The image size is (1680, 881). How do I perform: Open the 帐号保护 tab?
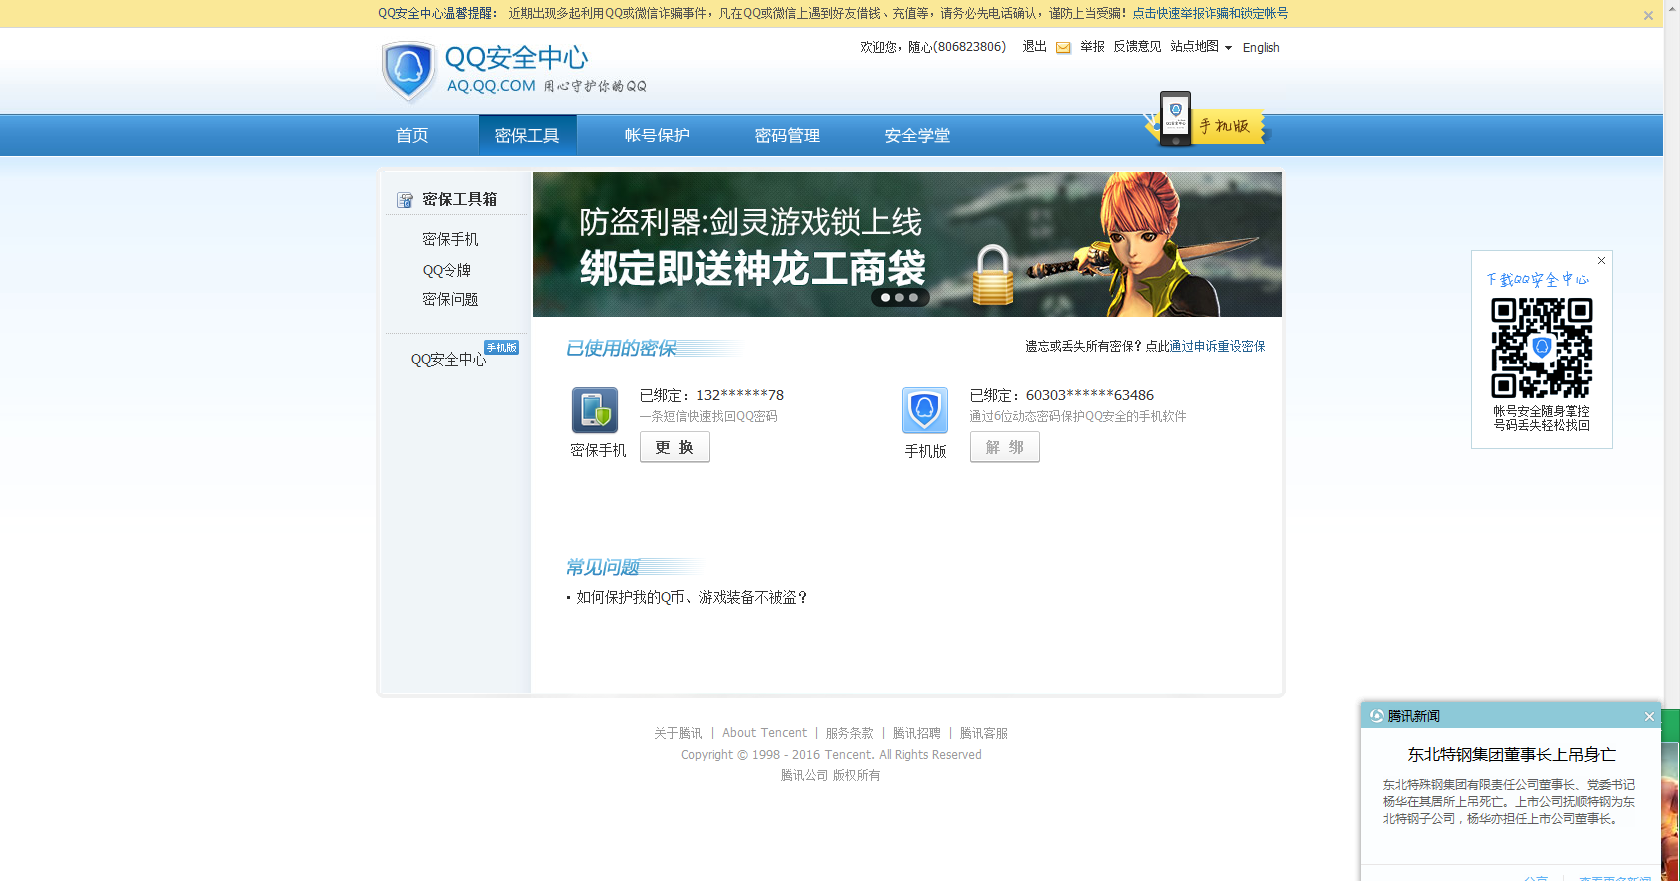pyautogui.click(x=657, y=135)
